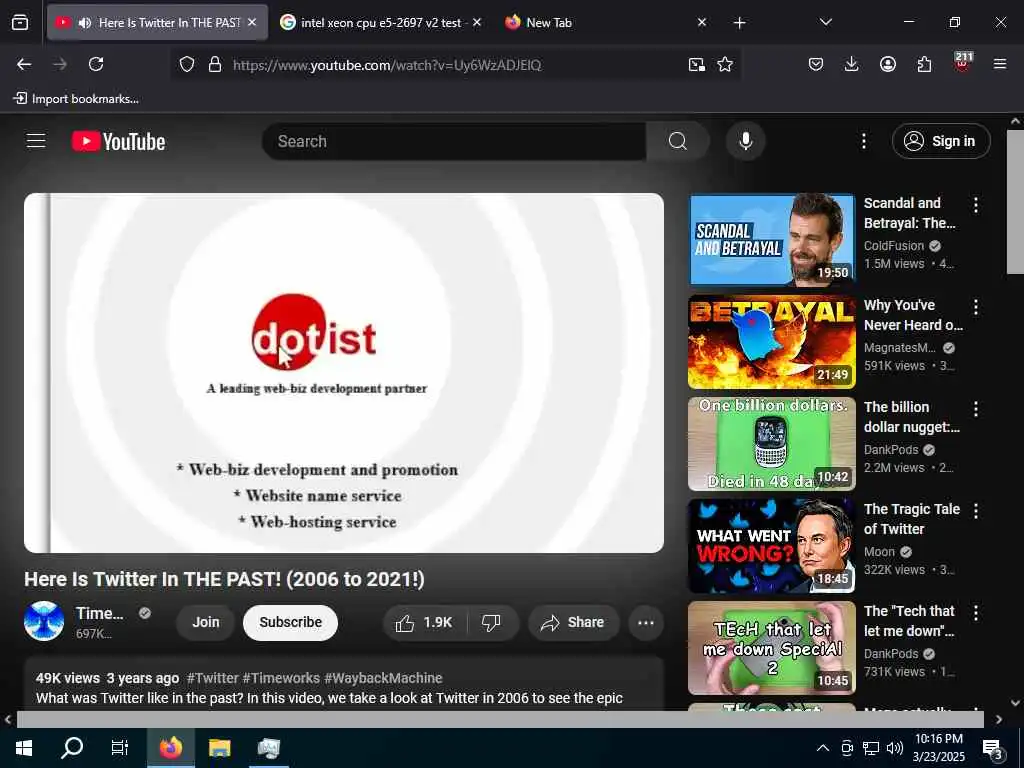
Task: Close the intel xeon cpu tab
Action: pyautogui.click(x=477, y=23)
